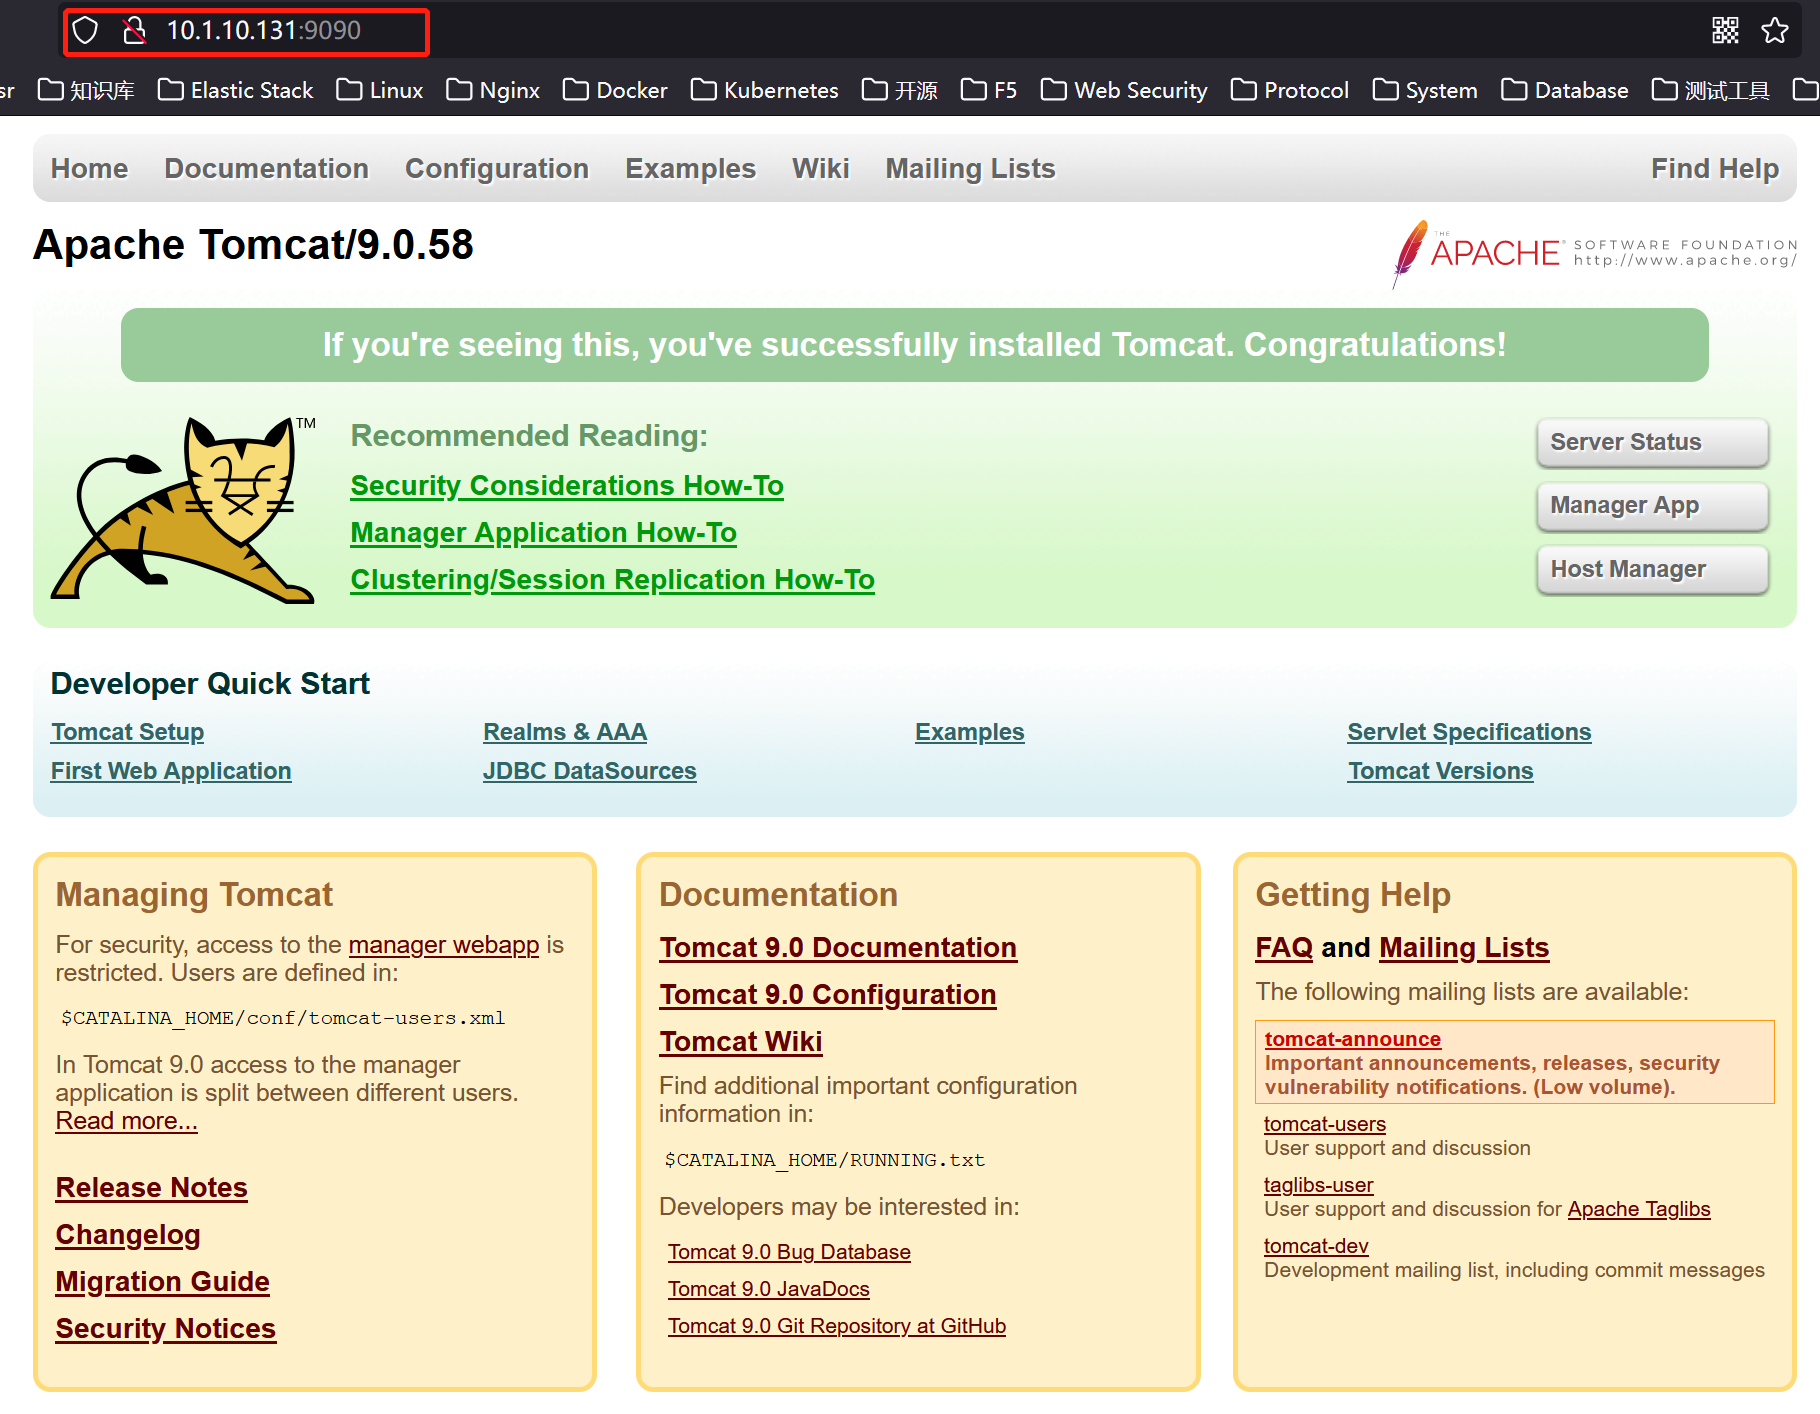The image size is (1820, 1414).
Task: Click the Manager App button
Action: point(1653,506)
